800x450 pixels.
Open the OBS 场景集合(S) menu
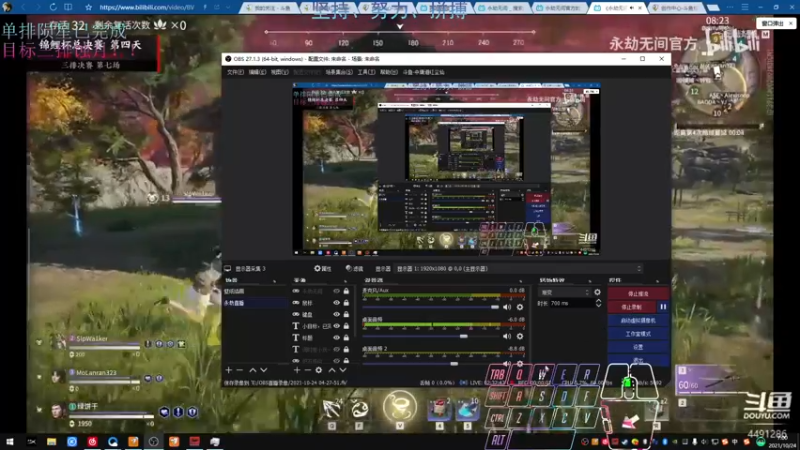click(339, 72)
